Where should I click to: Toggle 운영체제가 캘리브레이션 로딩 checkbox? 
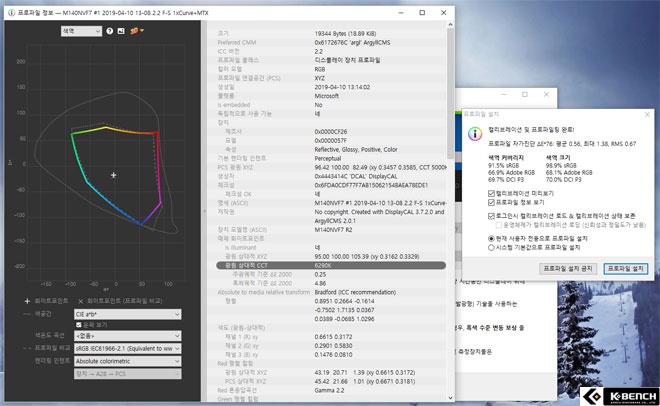498,225
